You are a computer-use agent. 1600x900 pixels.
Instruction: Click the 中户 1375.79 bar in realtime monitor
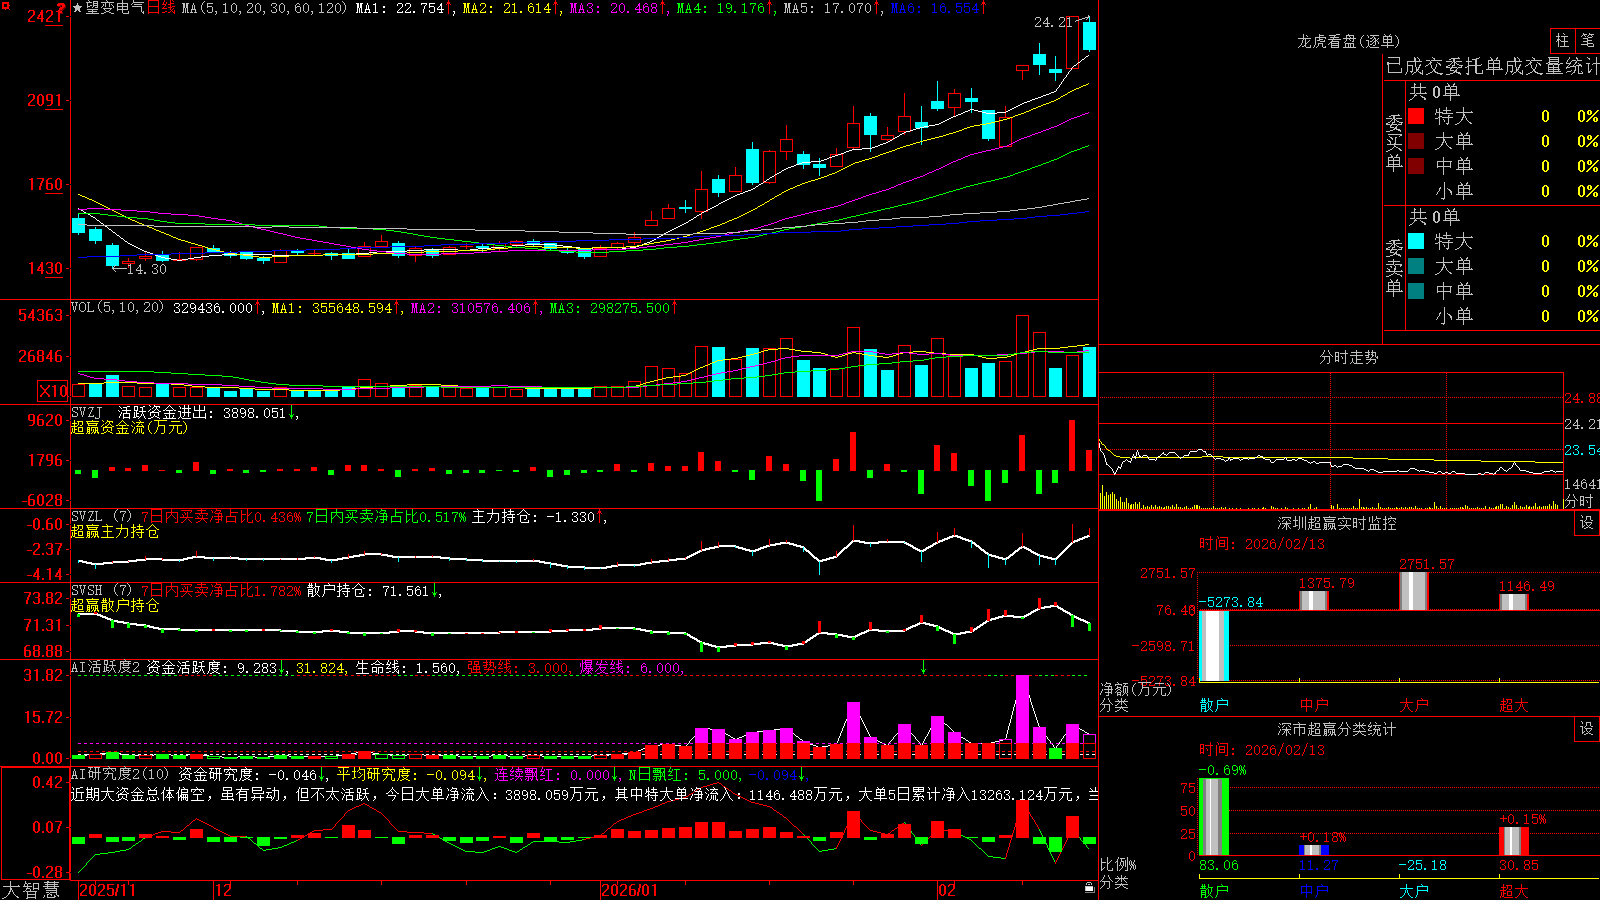tap(1314, 600)
